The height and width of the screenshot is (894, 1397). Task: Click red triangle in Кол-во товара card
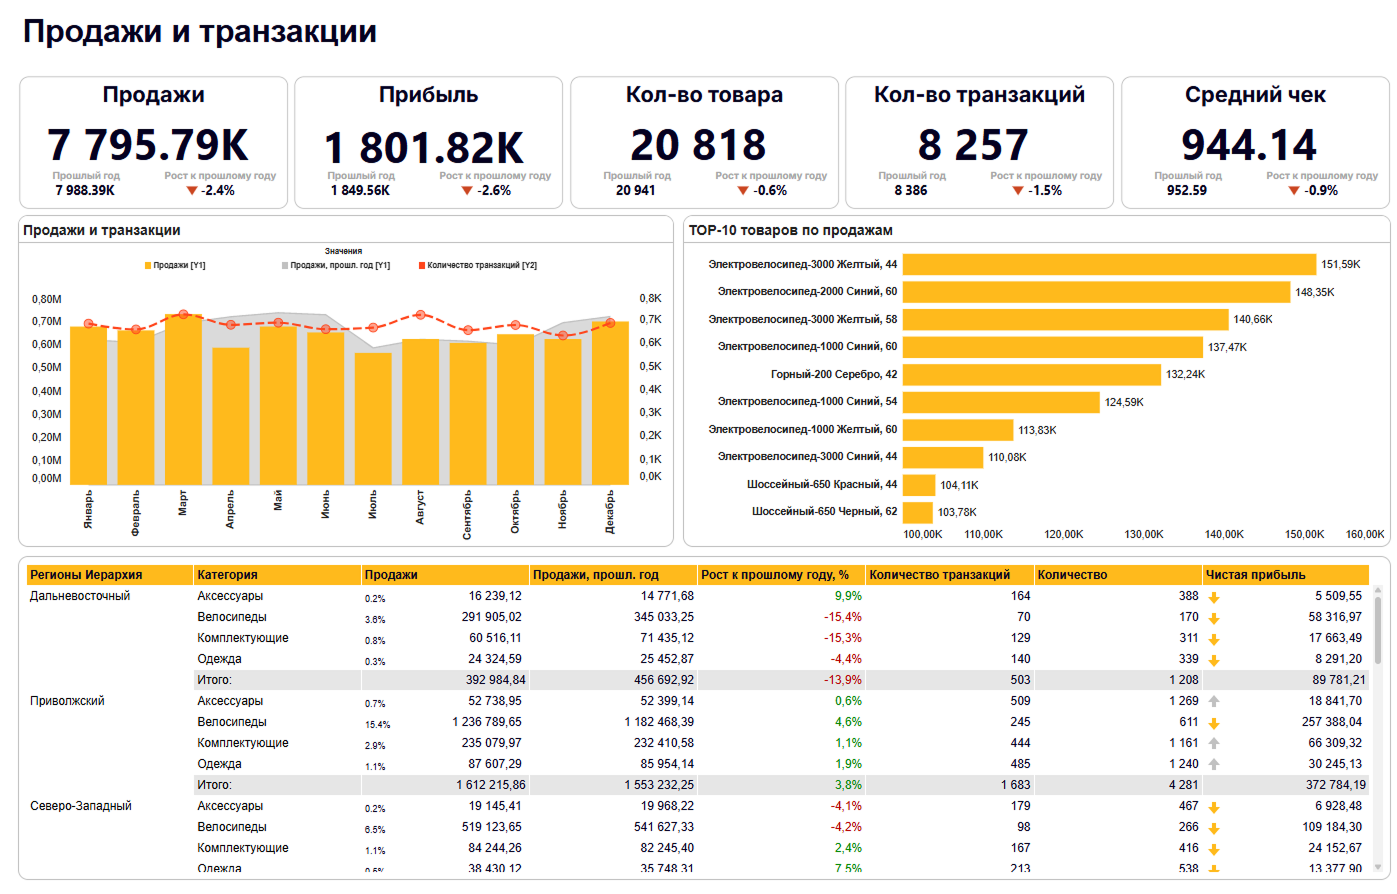[743, 191]
